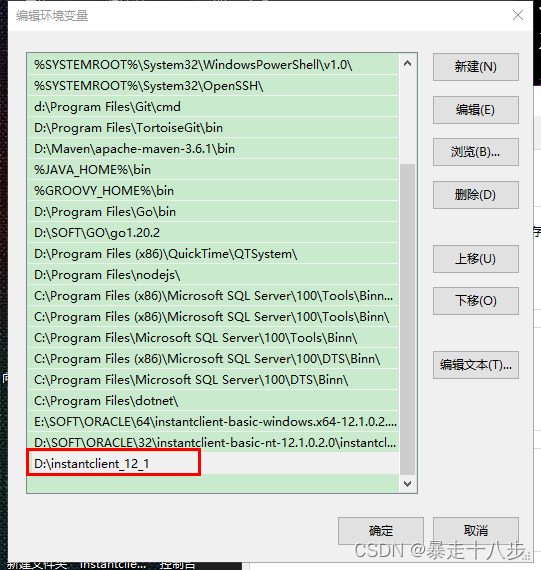Move entry up with 上移(U)
This screenshot has width=541, height=570.
(x=476, y=259)
